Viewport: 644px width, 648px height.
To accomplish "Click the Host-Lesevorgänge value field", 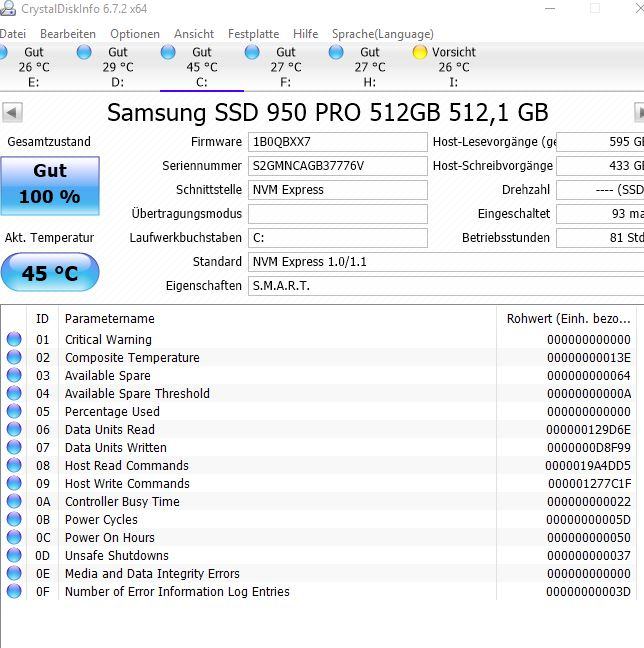I will coord(600,142).
